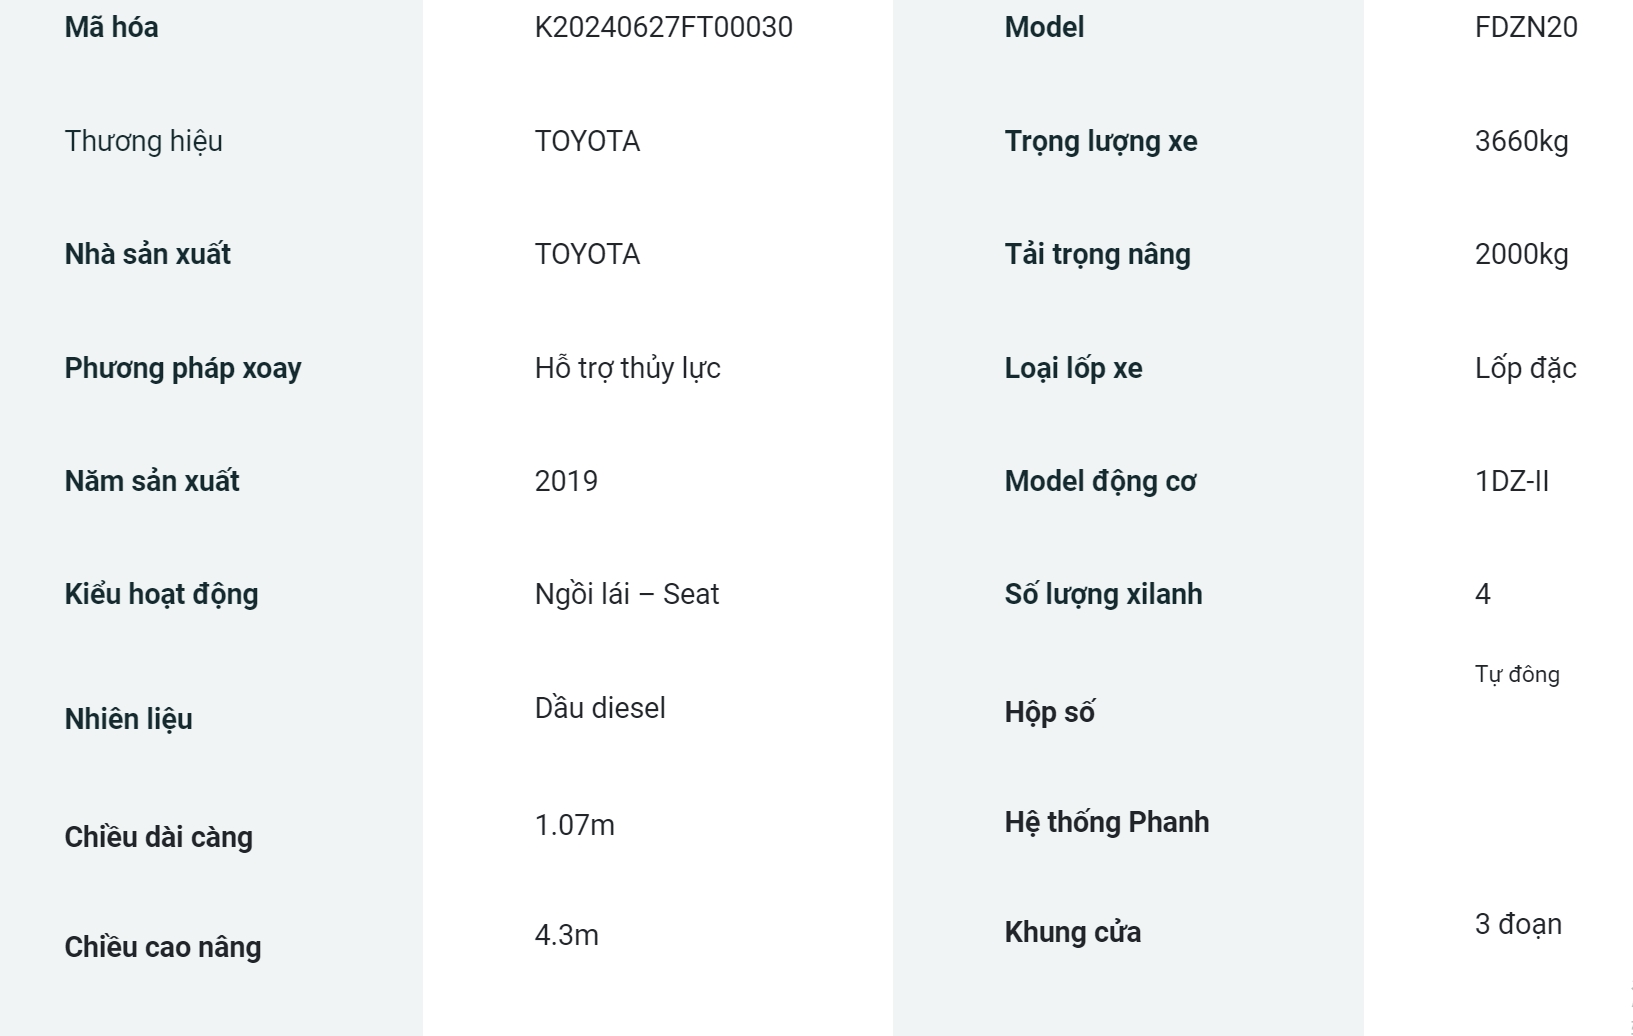Click the Thương hiệu label

coord(144,141)
